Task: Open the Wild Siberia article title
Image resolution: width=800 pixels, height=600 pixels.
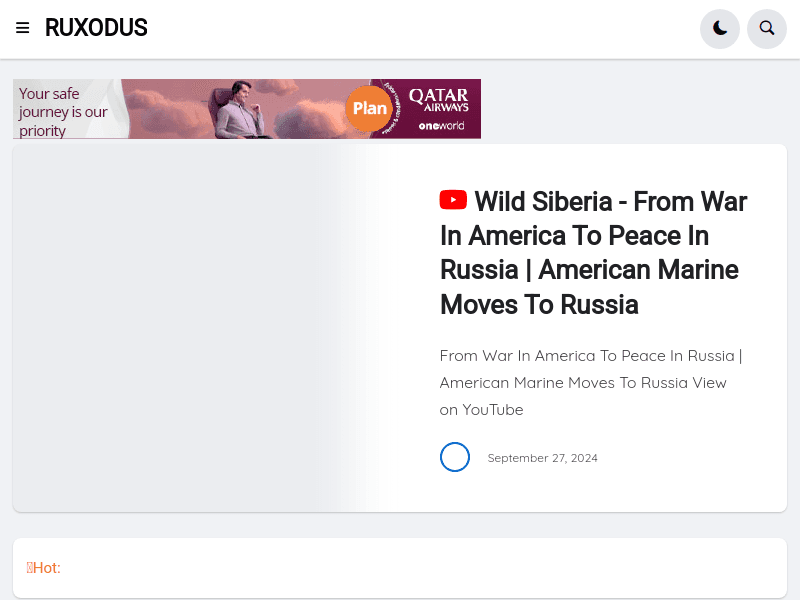Action: point(593,252)
